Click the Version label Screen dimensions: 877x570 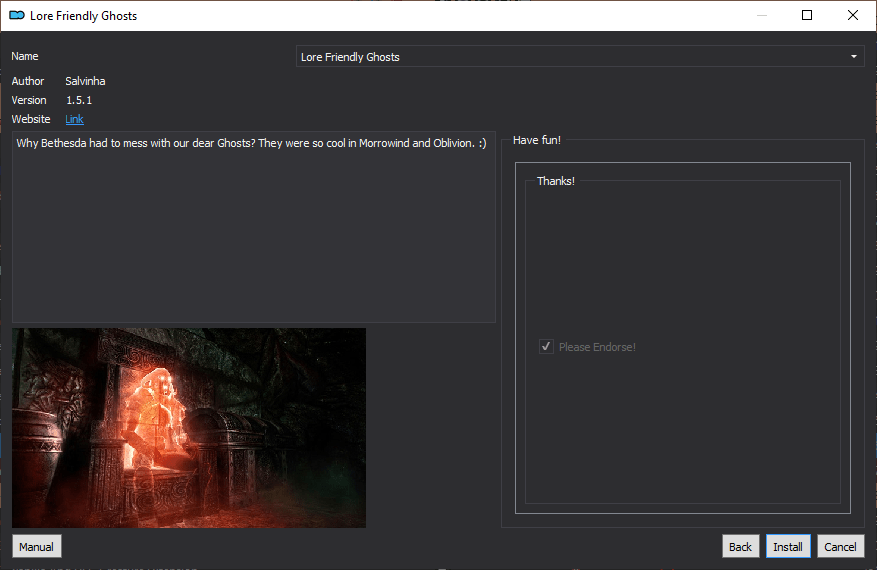29,100
